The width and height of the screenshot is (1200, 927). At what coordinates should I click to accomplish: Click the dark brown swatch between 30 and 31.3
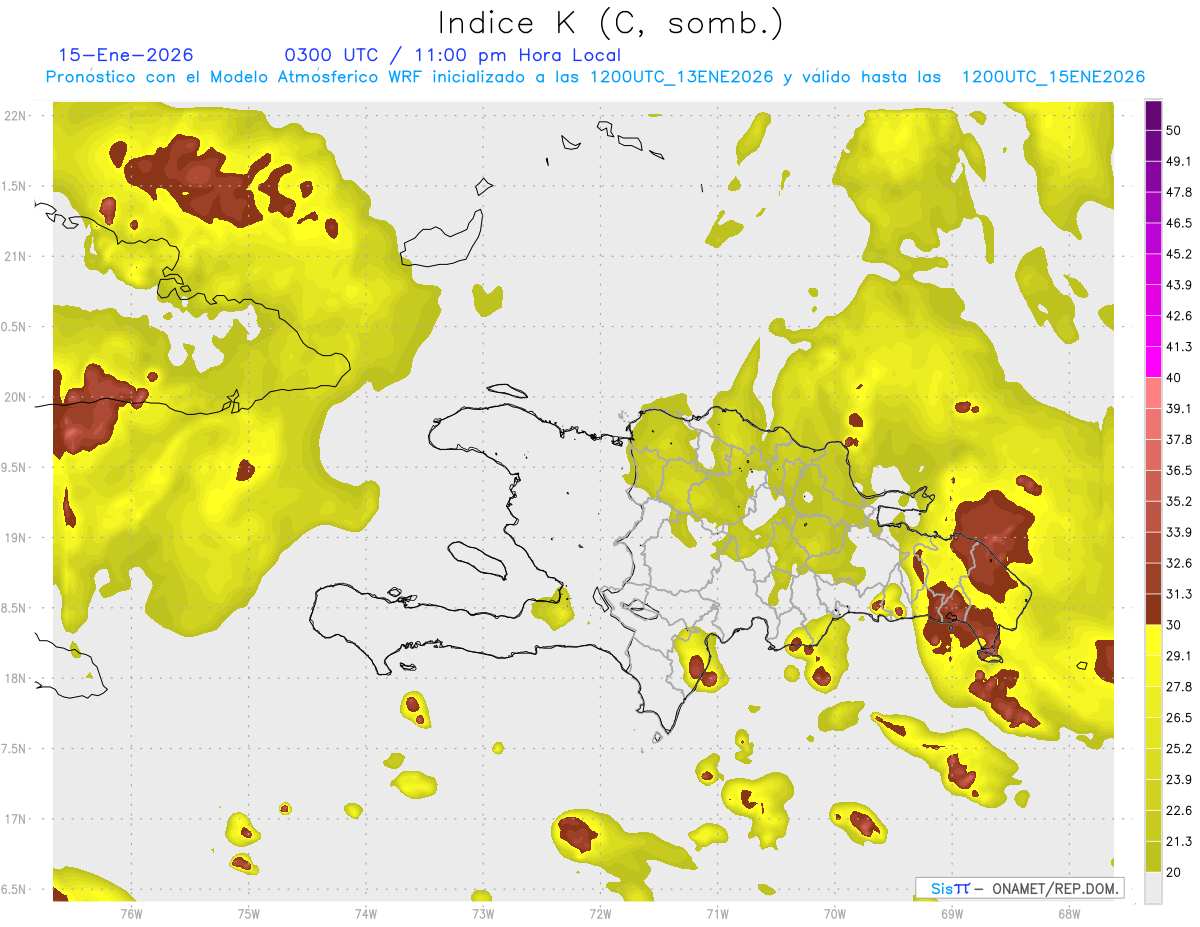tap(1154, 609)
